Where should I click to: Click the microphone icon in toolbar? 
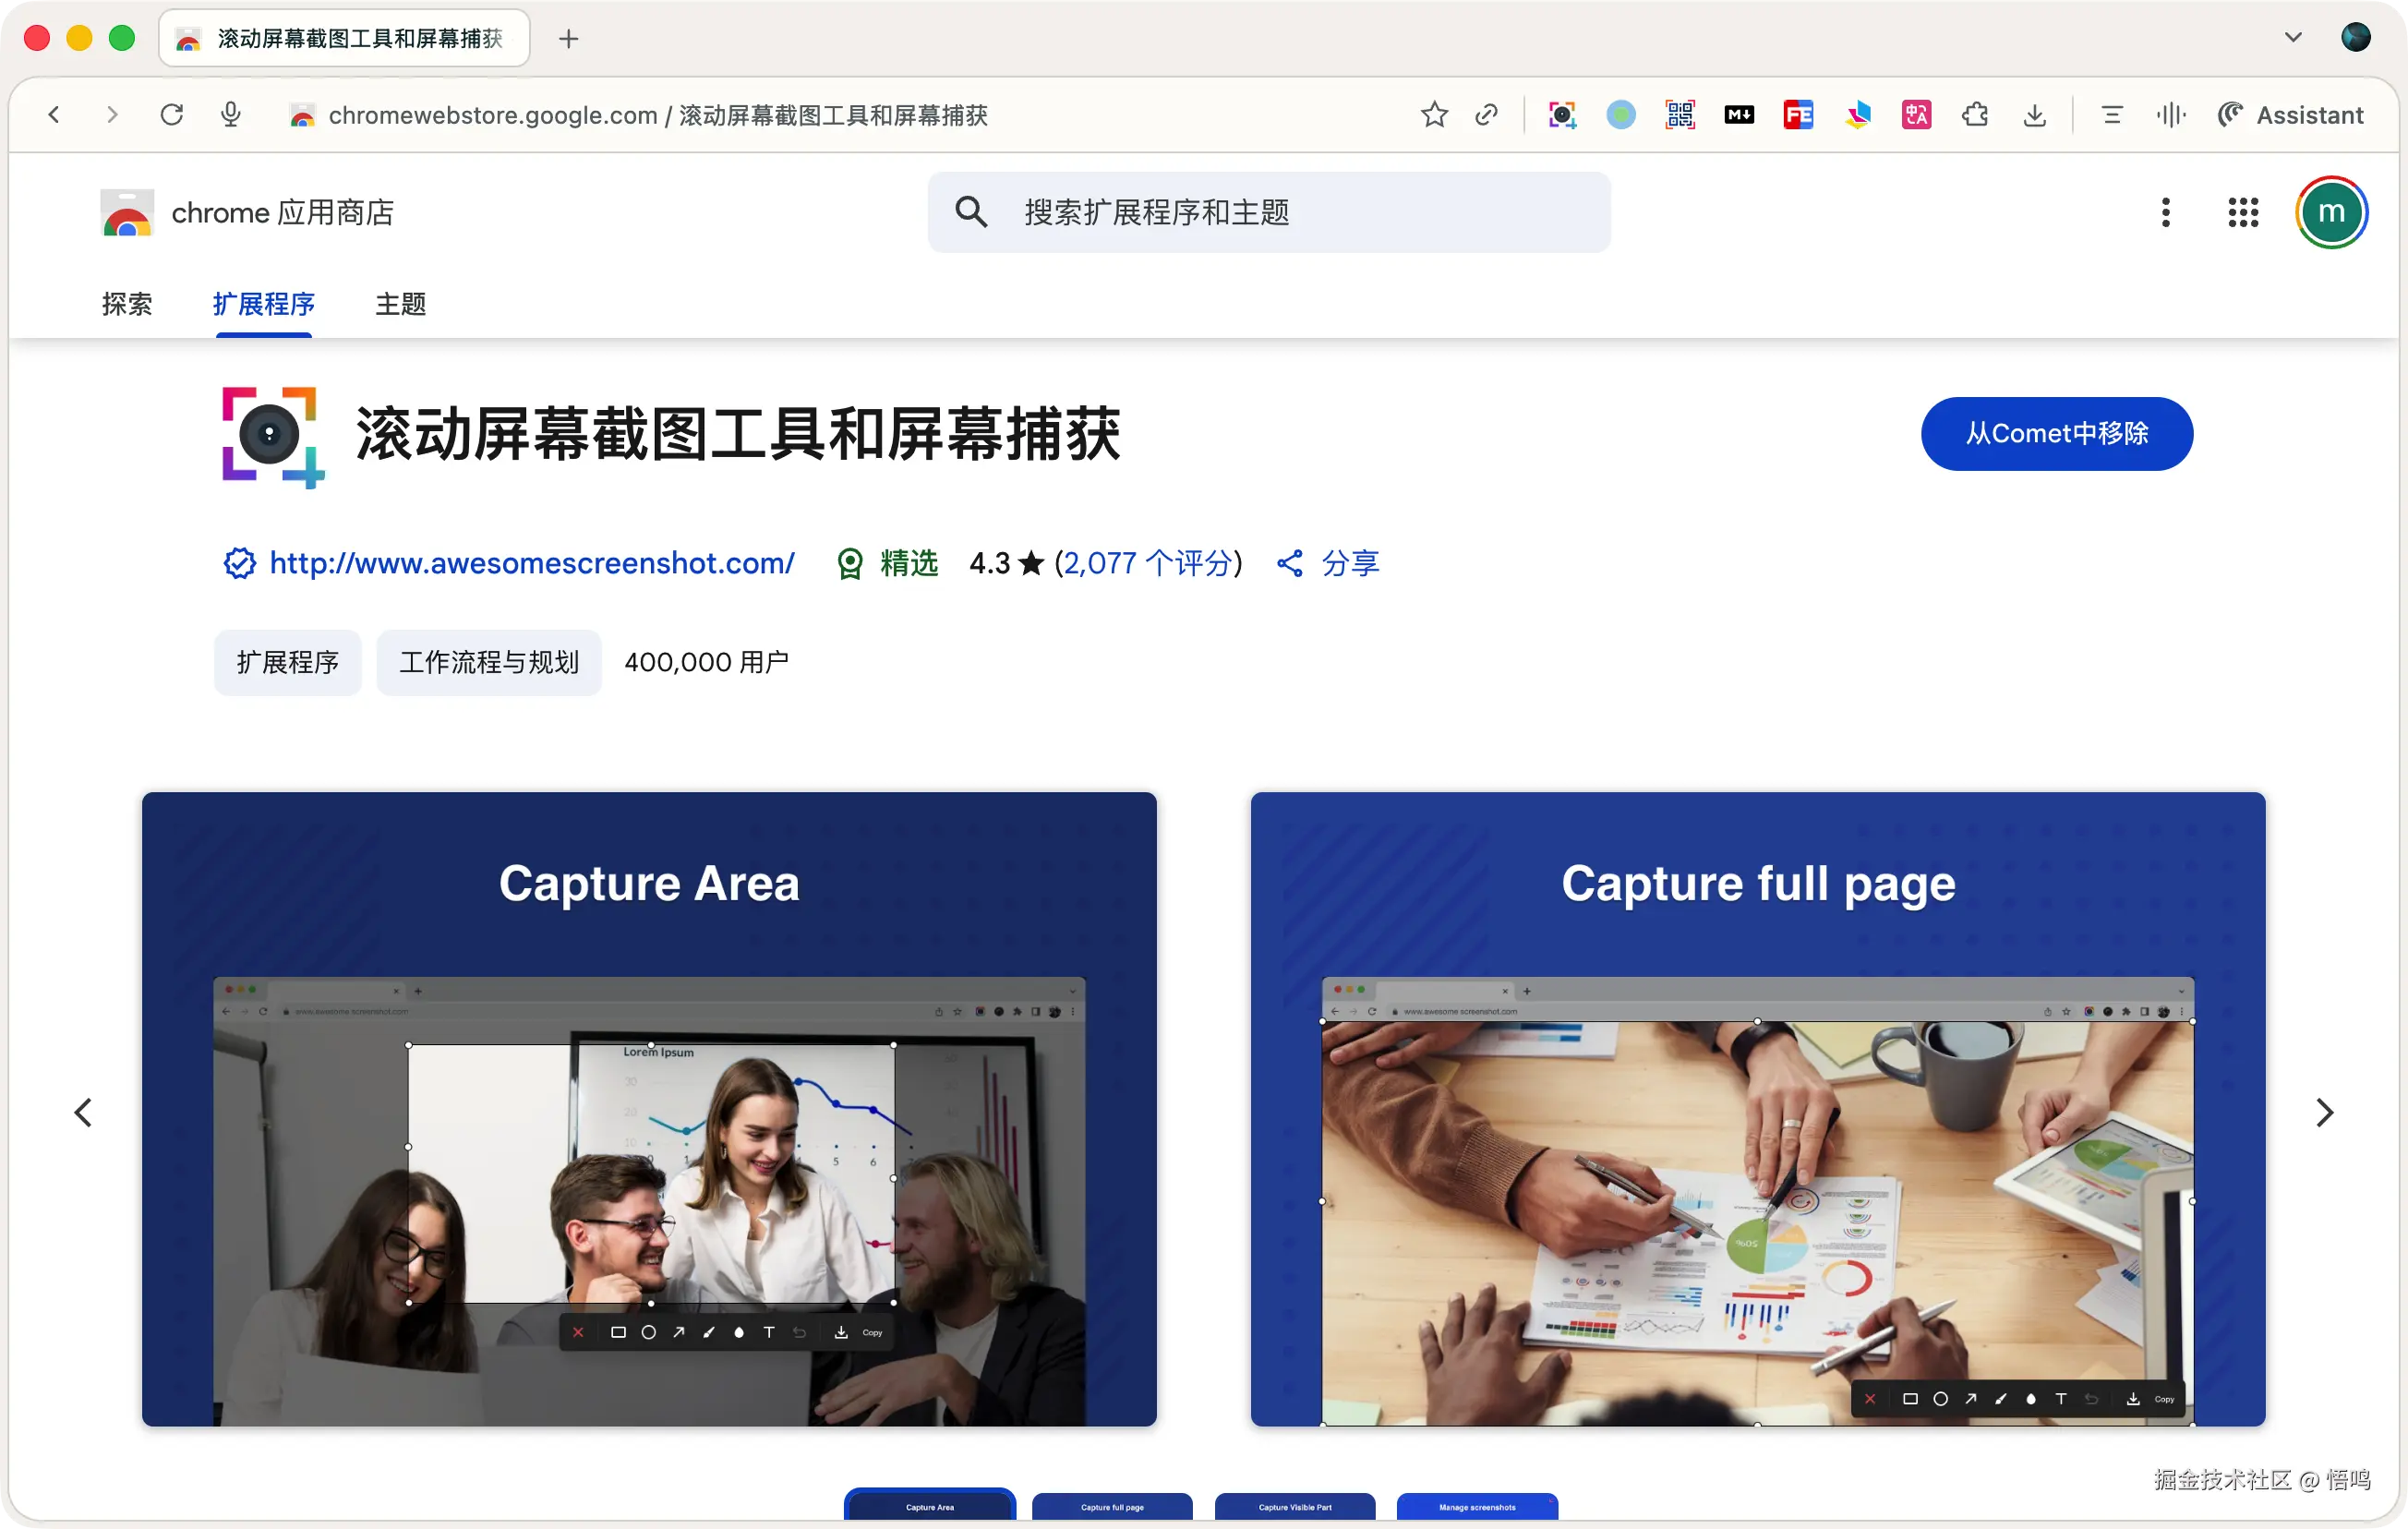[231, 115]
